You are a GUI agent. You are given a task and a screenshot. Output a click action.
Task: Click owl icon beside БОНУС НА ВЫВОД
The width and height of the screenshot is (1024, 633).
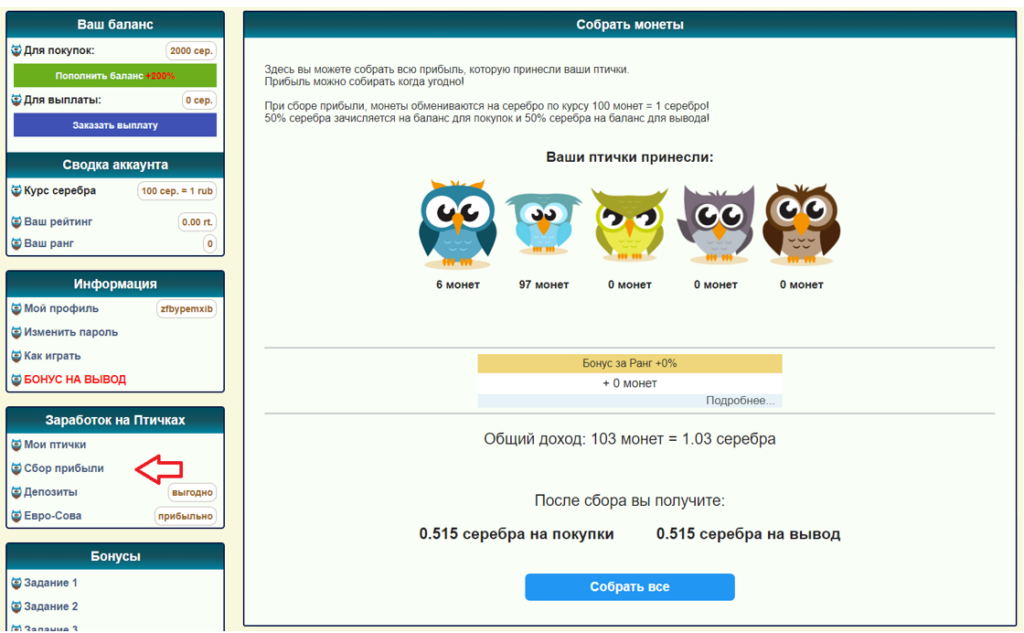click(16, 380)
